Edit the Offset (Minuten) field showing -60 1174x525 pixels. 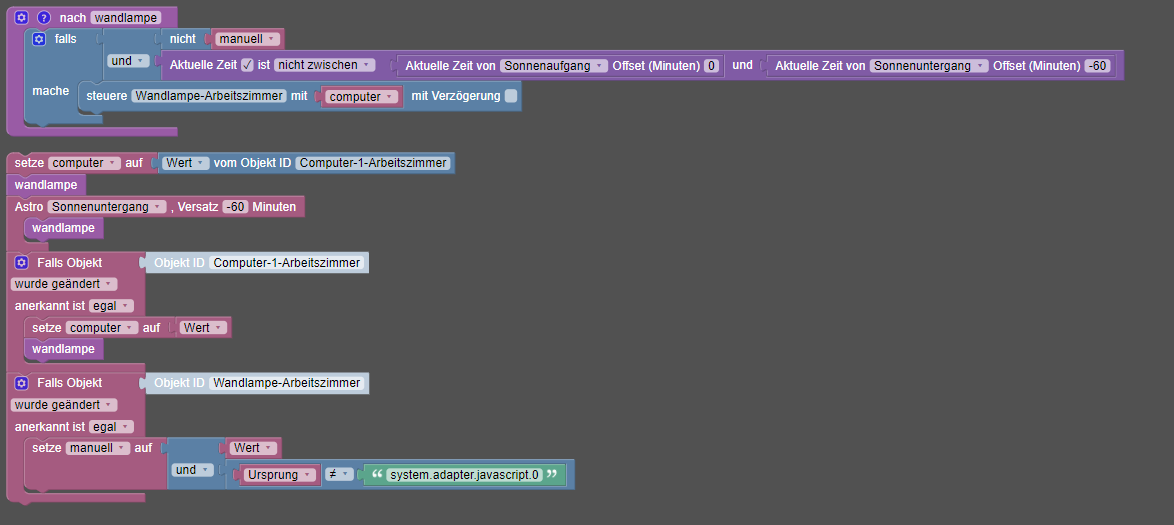[1096, 66]
